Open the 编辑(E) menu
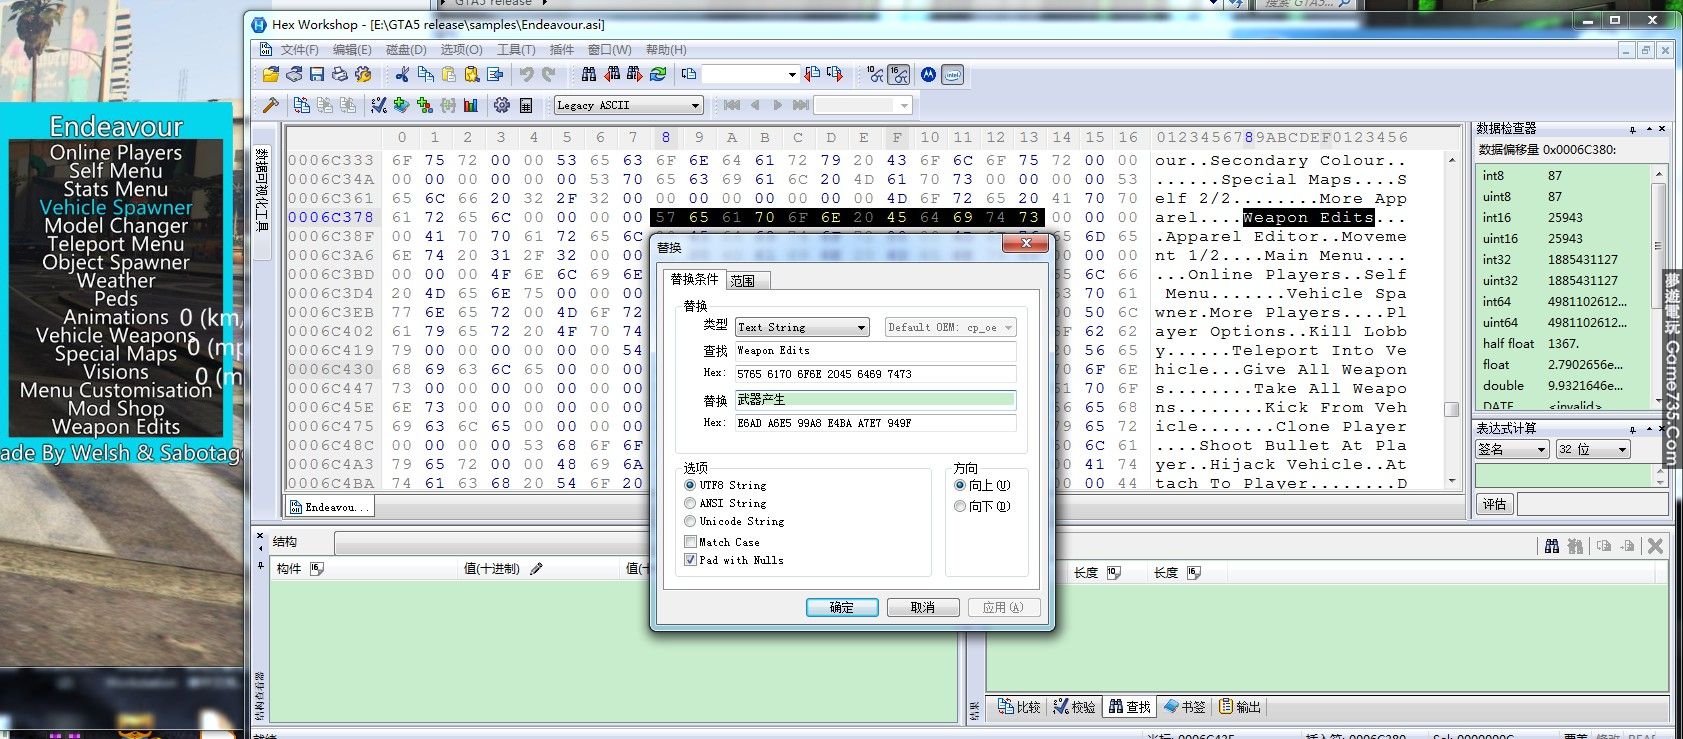This screenshot has width=1683, height=739. [x=352, y=50]
